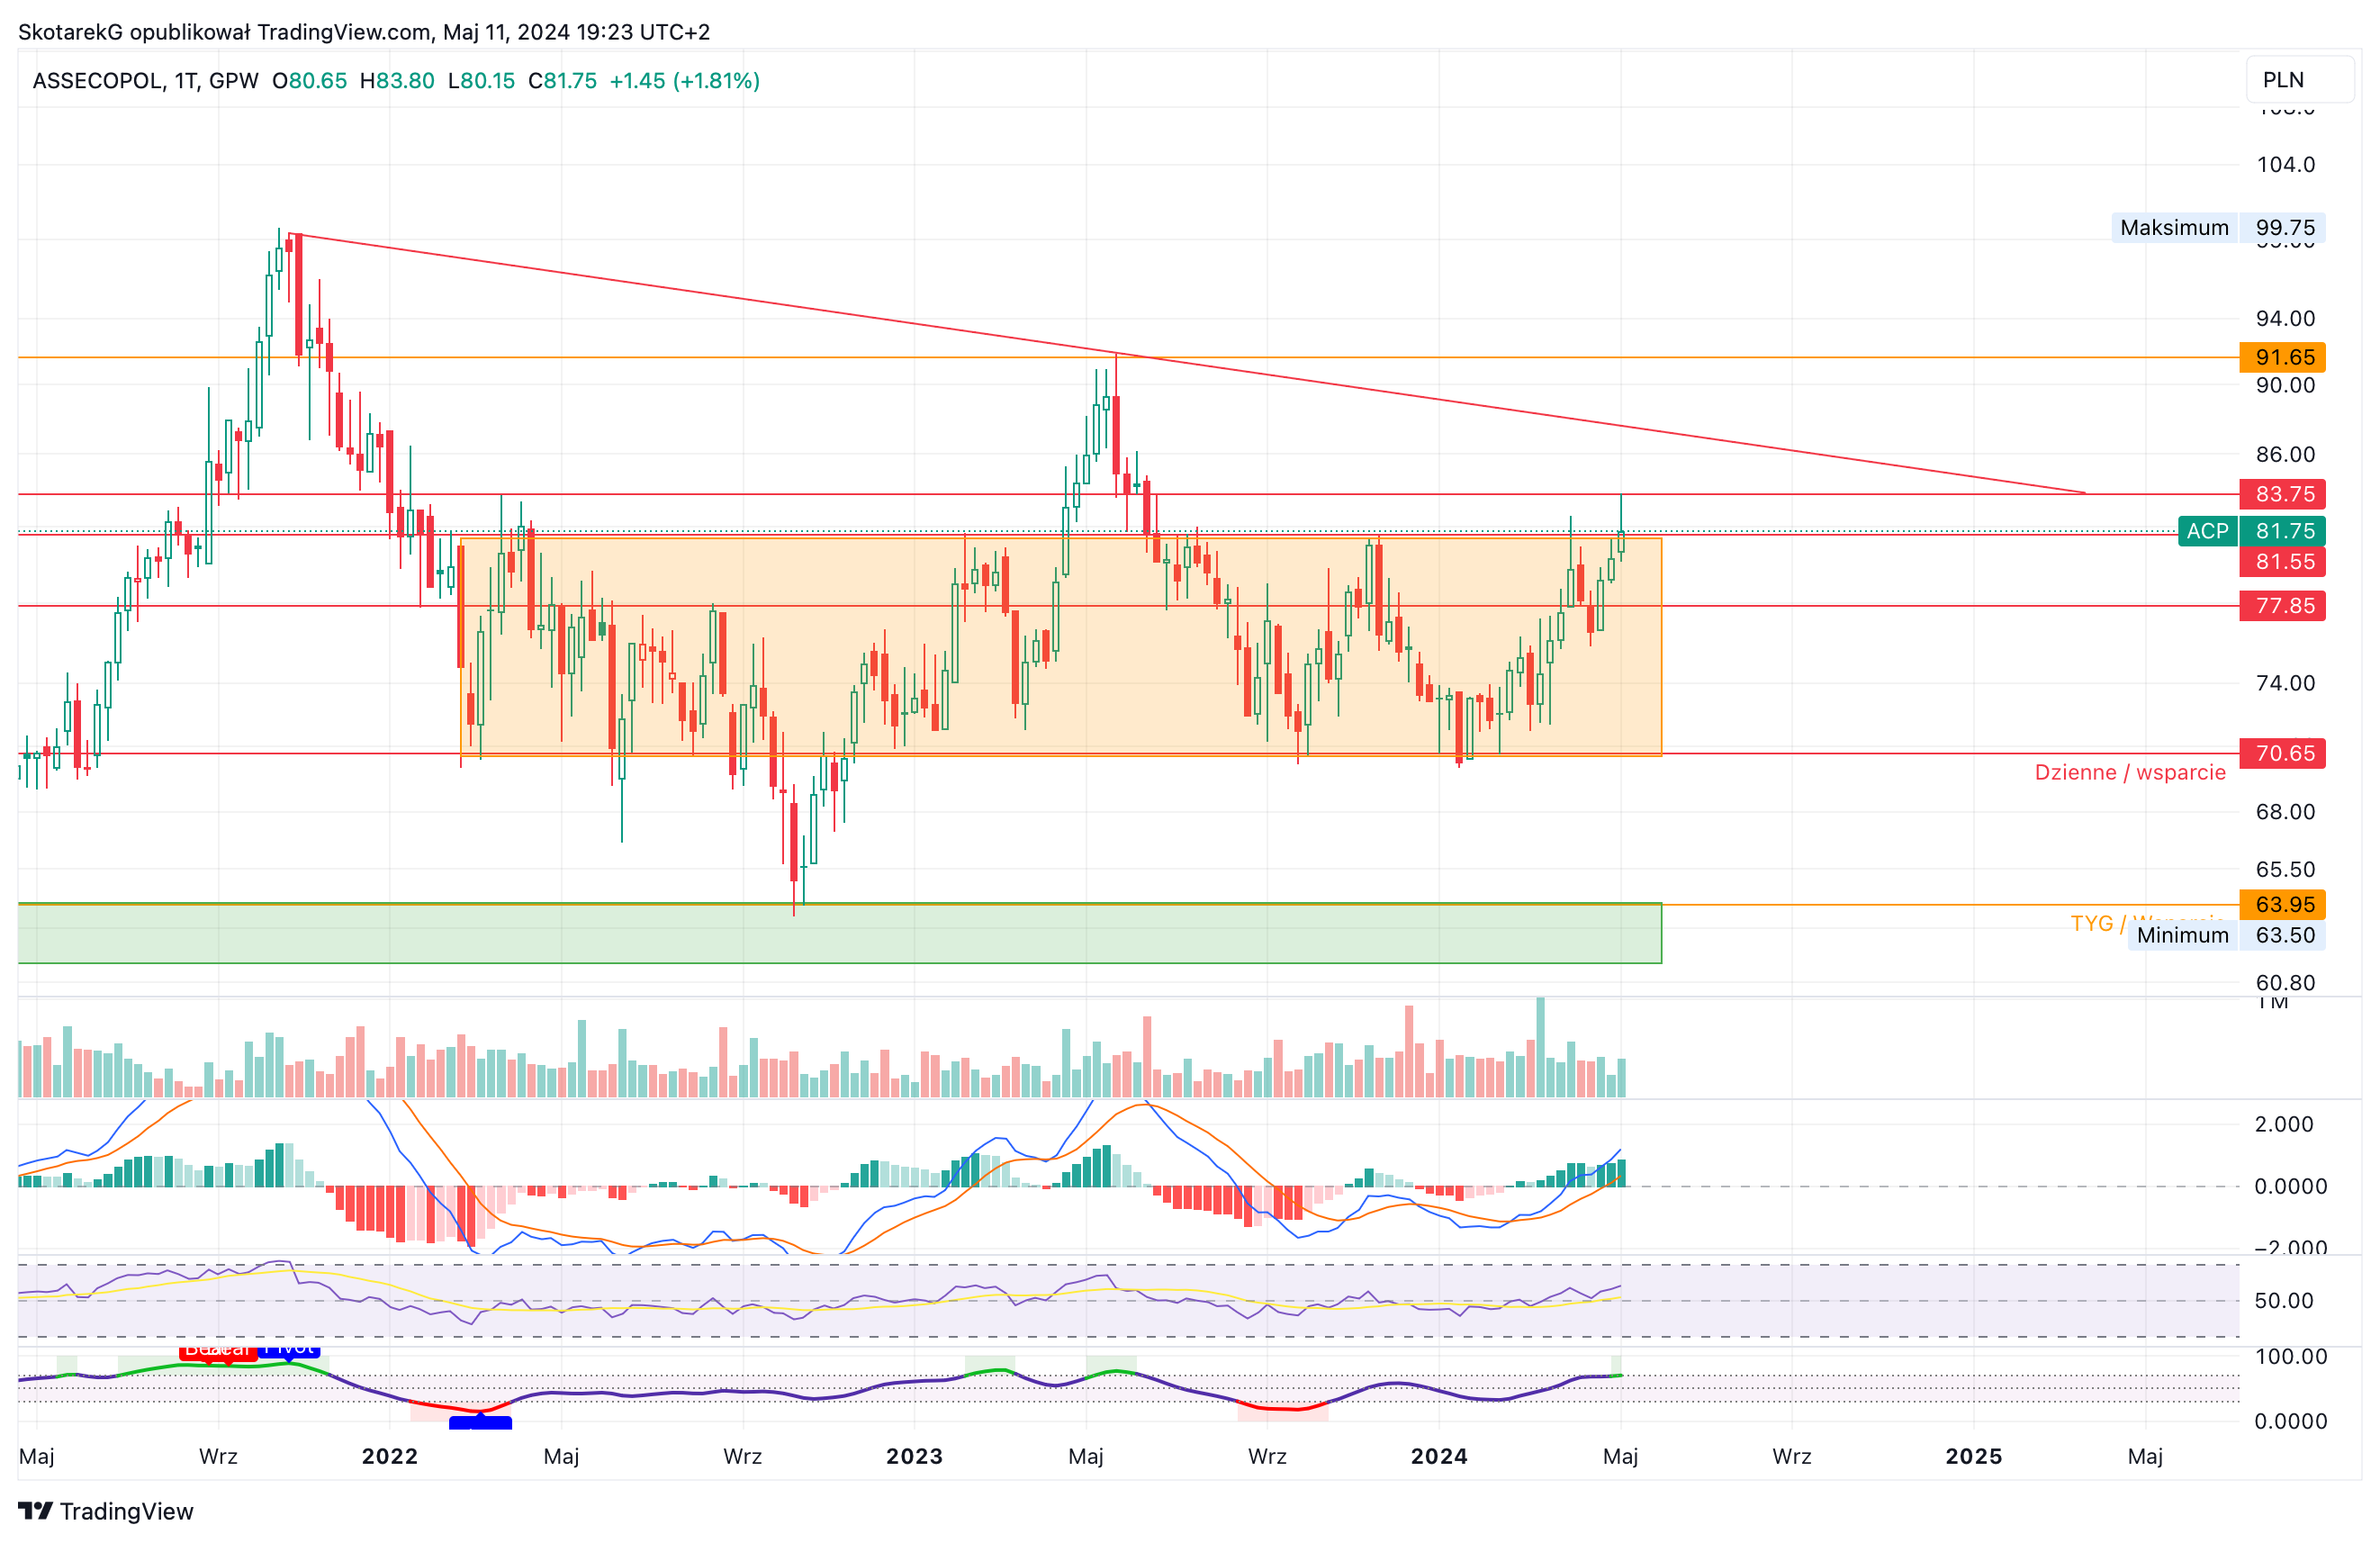Click the ASSECOPOL symbol title
The width and height of the screenshot is (2380, 1543).
point(97,80)
